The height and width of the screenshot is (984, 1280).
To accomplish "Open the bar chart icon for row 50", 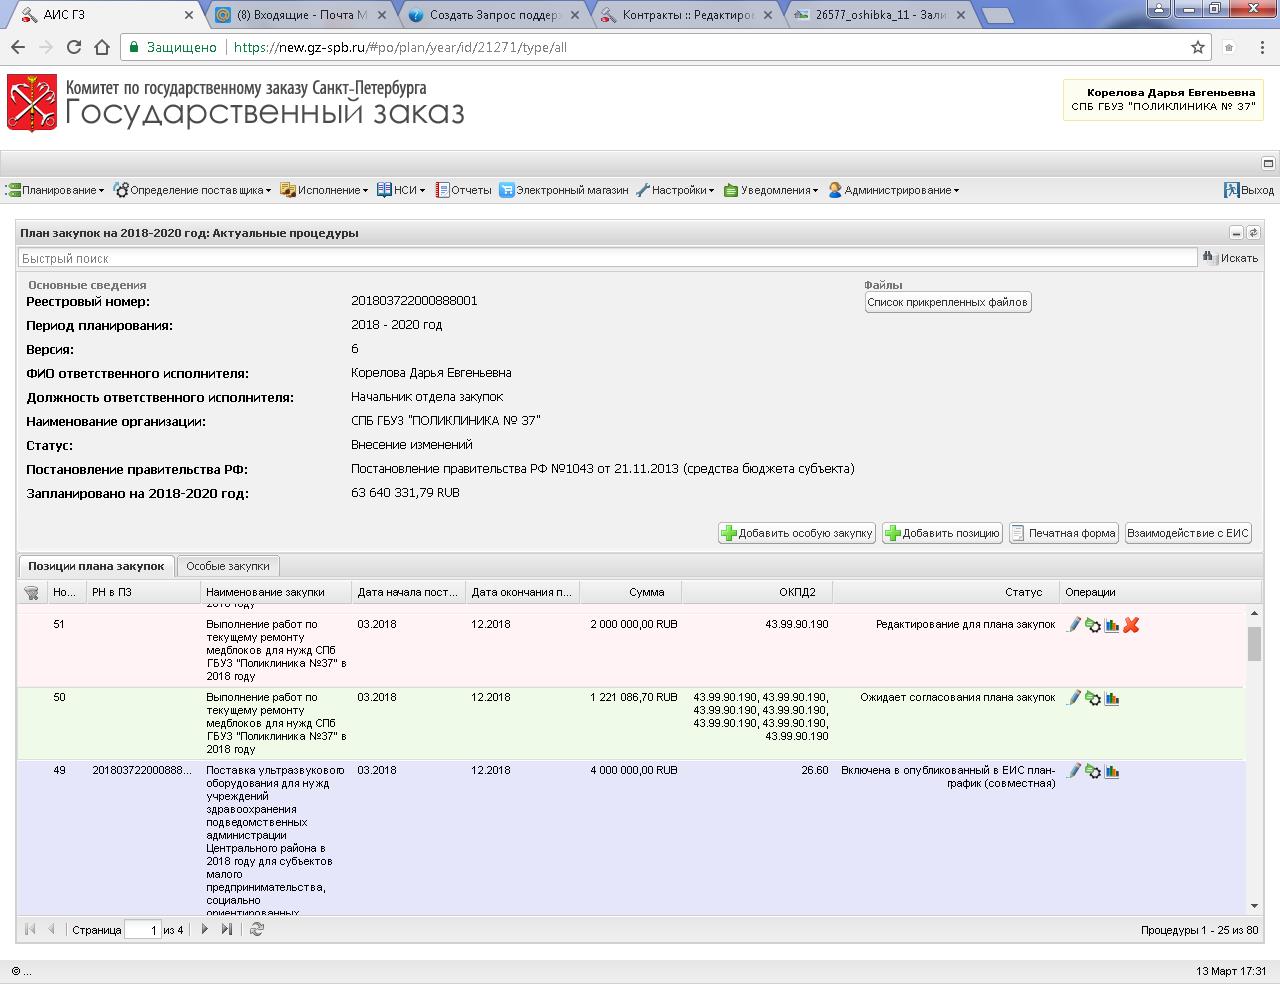I will click(1111, 698).
